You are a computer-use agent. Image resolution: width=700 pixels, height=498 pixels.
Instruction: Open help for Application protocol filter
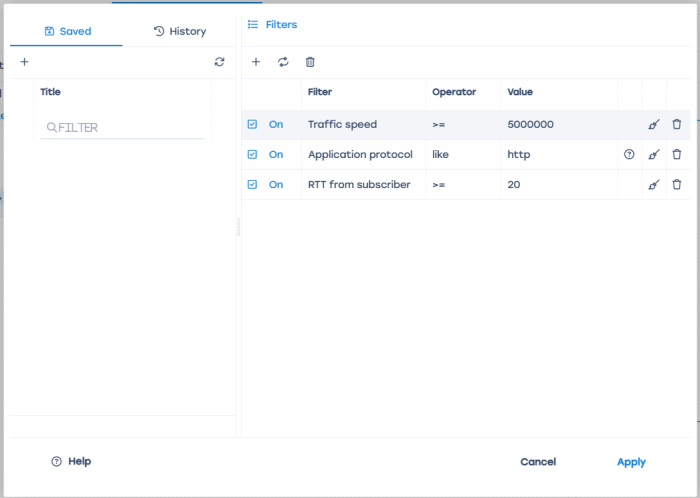pyautogui.click(x=629, y=155)
